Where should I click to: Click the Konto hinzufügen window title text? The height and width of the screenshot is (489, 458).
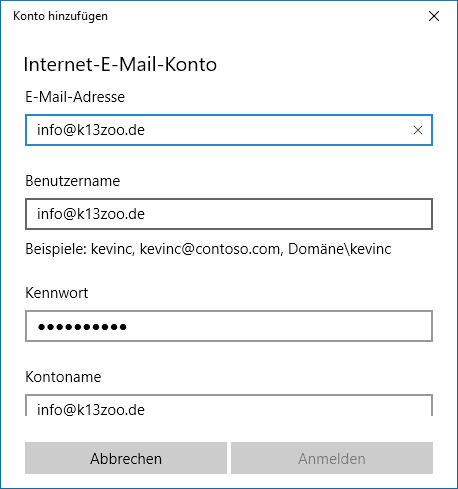coord(60,16)
